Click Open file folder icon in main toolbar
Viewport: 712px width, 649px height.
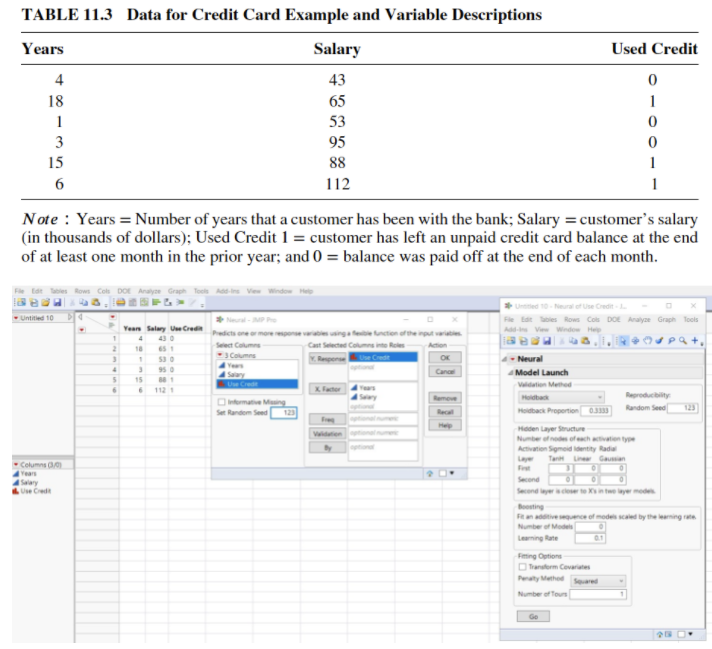[45, 302]
